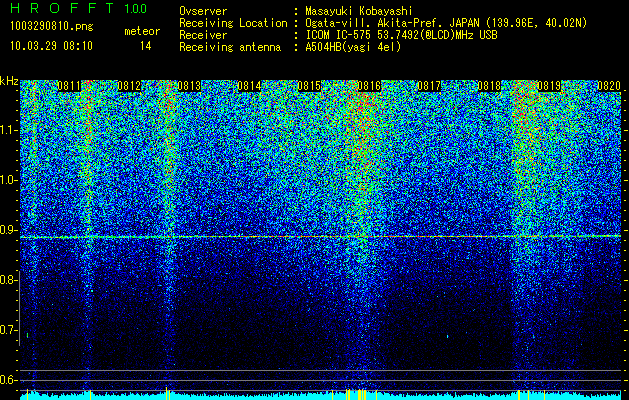Click the 0817 time marker
The image size is (629, 400).
pos(429,86)
